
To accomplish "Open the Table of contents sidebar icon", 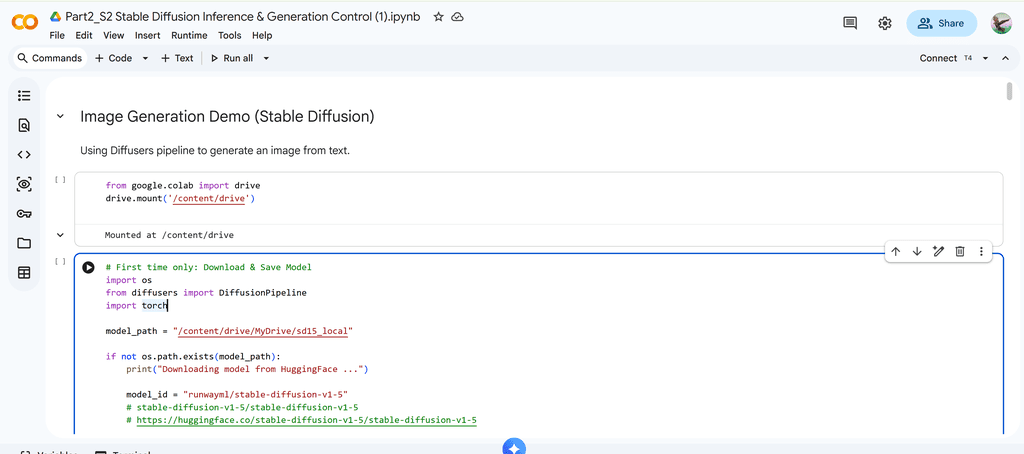I will point(24,96).
